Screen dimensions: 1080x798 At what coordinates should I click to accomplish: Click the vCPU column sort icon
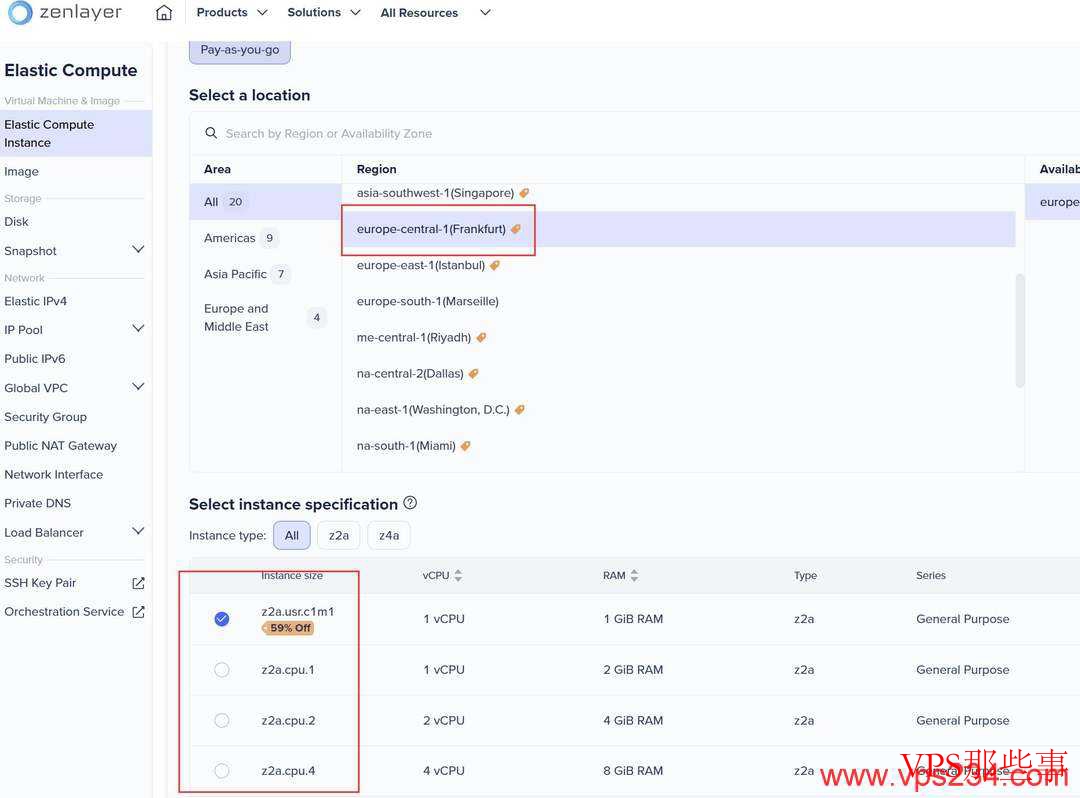click(x=458, y=576)
